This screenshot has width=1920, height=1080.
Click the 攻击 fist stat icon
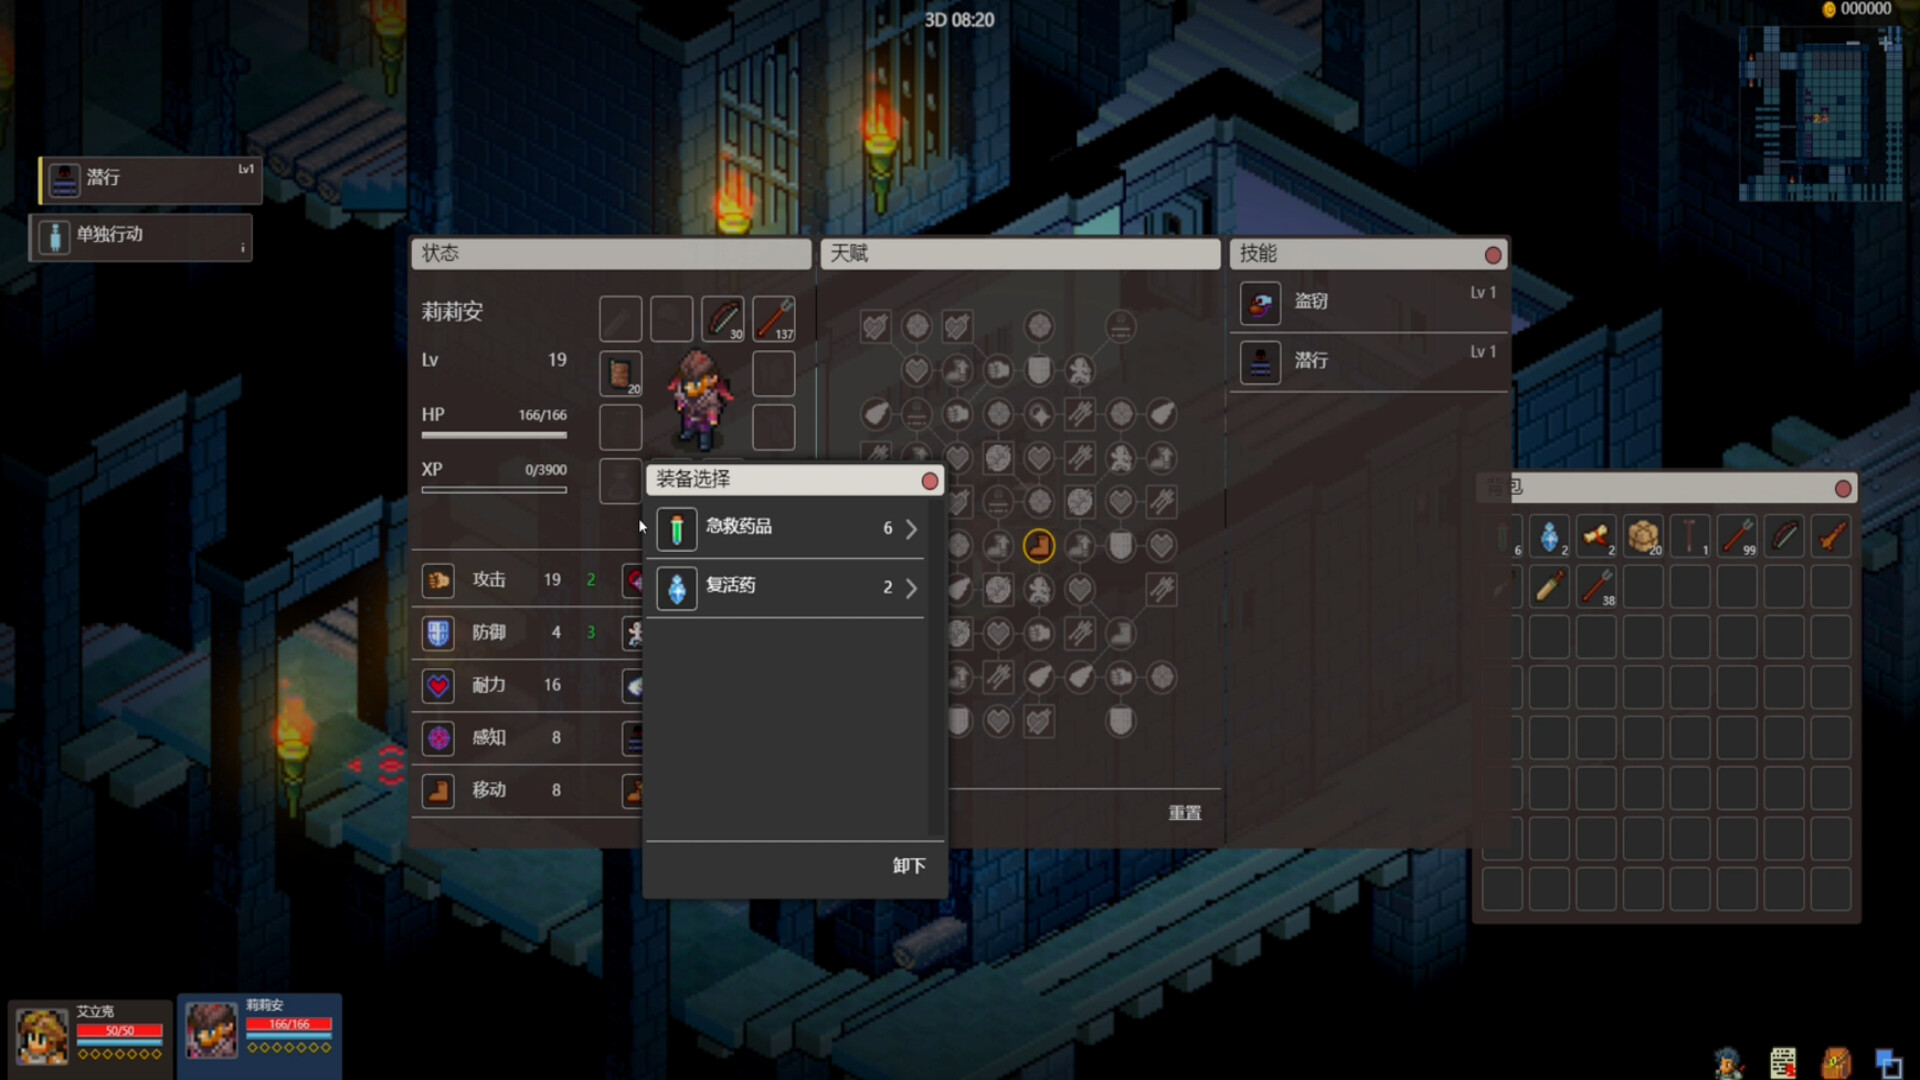437,580
